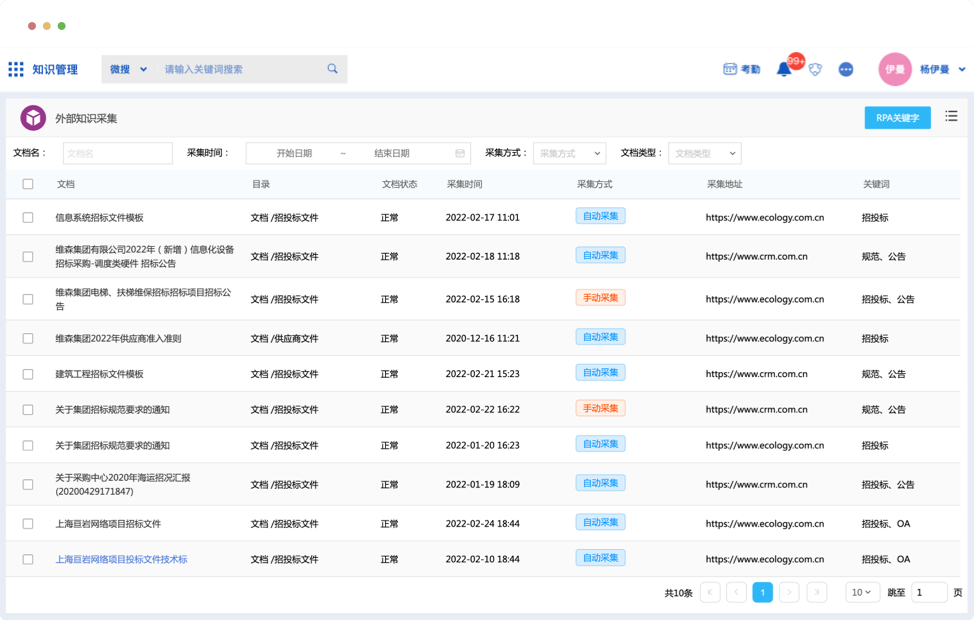Viewport: 974px width, 620px height.
Task: Click the more options ellipsis icon
Action: point(846,69)
